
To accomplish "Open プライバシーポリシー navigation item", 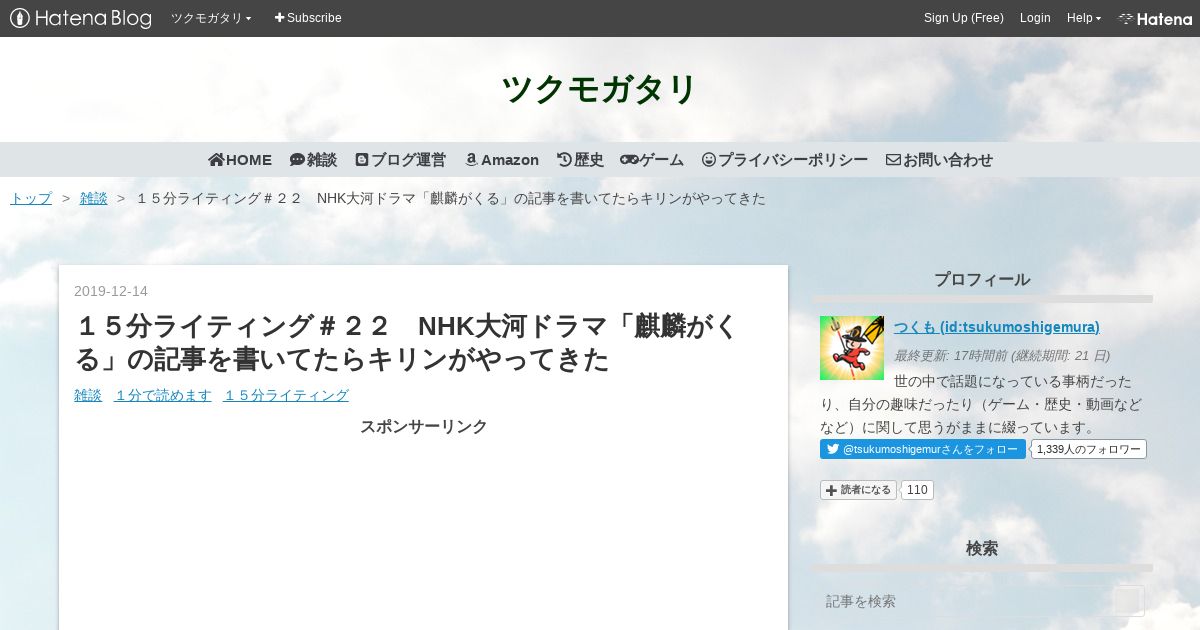I will click(785, 160).
